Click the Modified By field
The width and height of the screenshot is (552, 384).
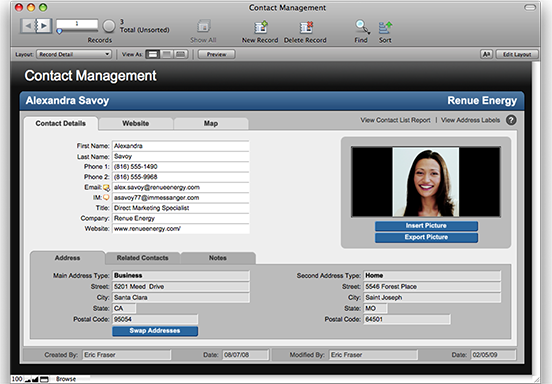[374, 355]
